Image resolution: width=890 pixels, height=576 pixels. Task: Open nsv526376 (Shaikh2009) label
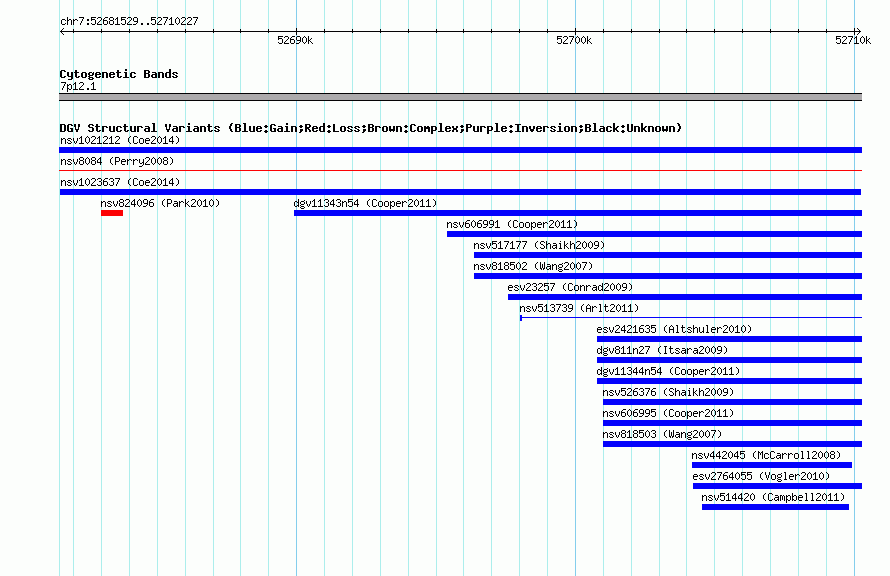point(668,392)
